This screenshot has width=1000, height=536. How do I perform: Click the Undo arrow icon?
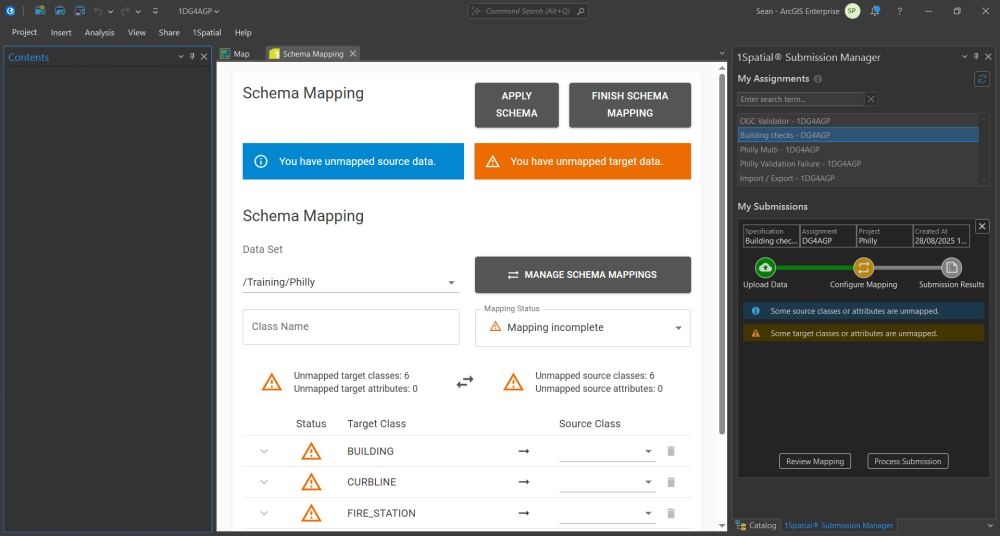(x=98, y=11)
